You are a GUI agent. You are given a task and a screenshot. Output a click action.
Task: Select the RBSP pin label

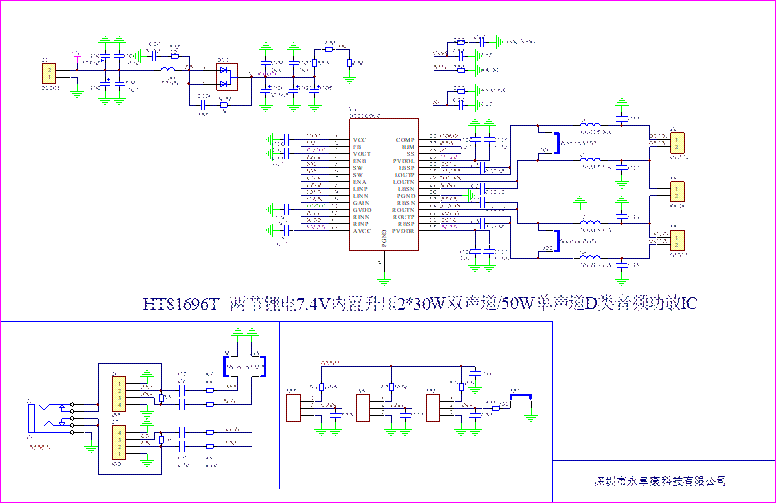[x=406, y=224]
